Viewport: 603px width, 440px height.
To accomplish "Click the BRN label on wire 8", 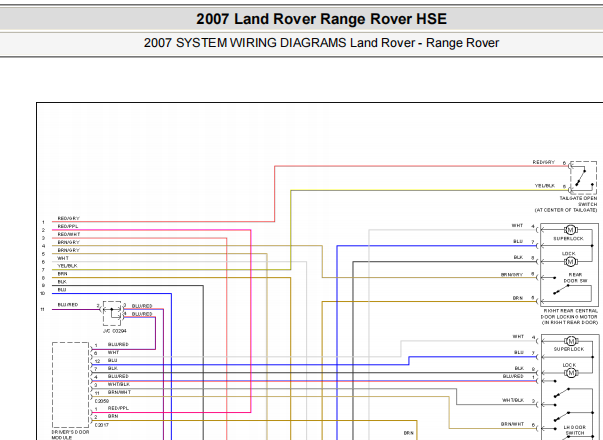I will point(62,274).
